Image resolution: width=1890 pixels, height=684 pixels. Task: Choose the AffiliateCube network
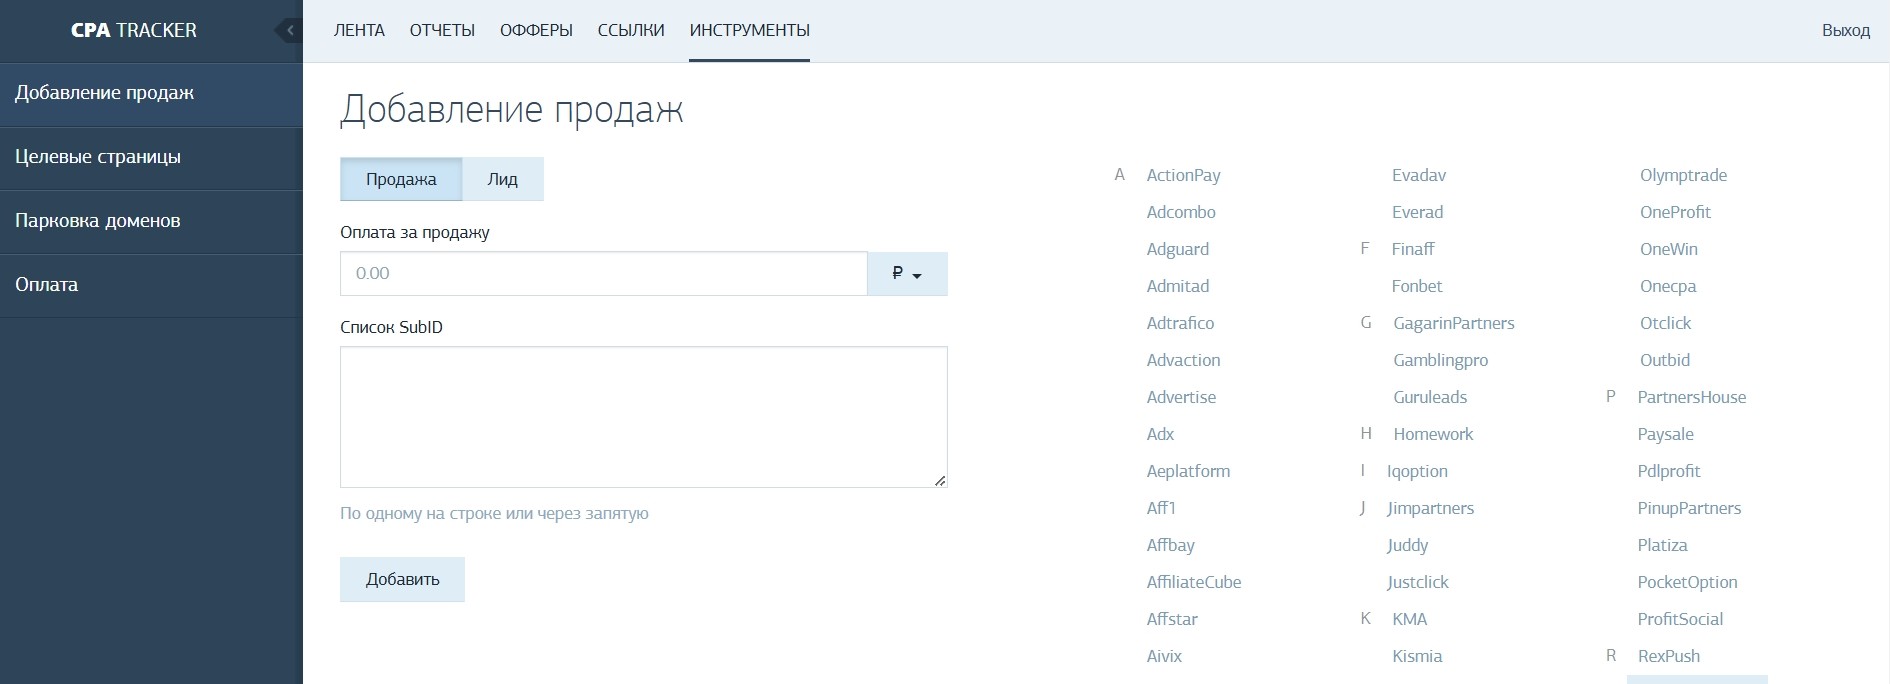click(x=1194, y=582)
